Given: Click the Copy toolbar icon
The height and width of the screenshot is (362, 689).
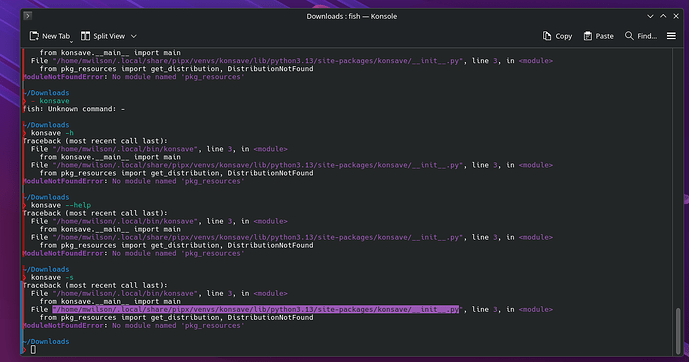Looking at the screenshot, I should [x=547, y=36].
